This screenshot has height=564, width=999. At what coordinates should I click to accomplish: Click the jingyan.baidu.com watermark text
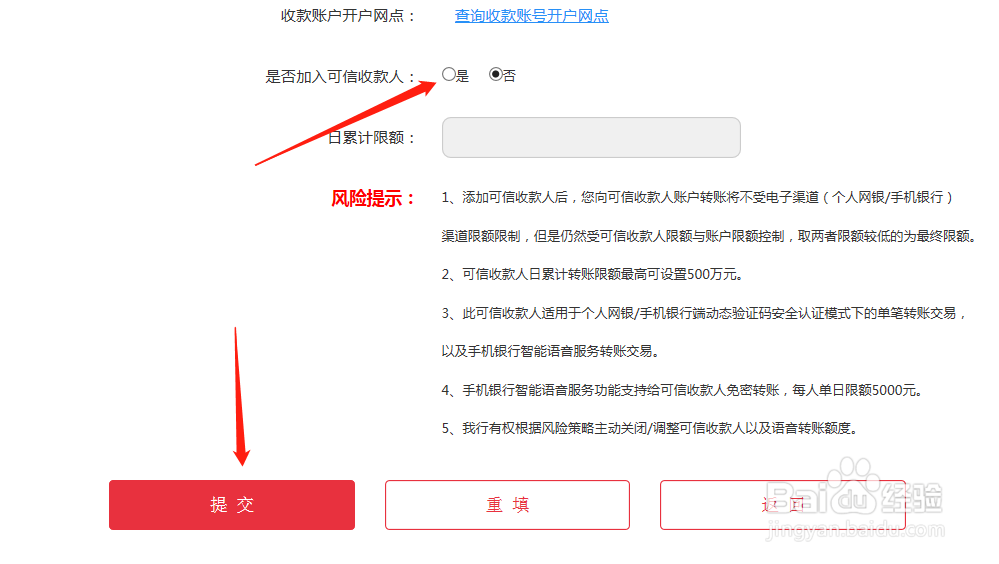coord(855,530)
